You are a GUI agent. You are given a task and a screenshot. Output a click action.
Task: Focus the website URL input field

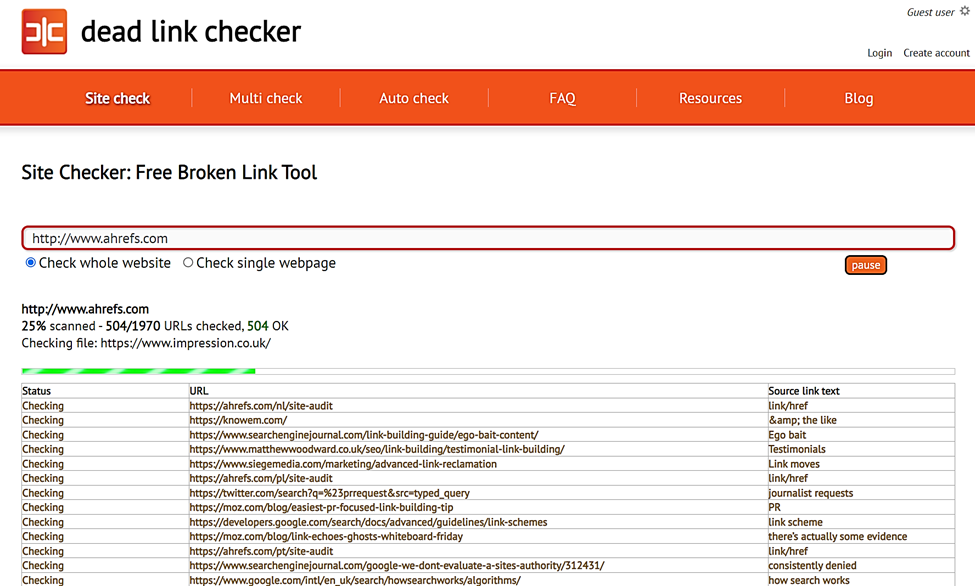(488, 238)
